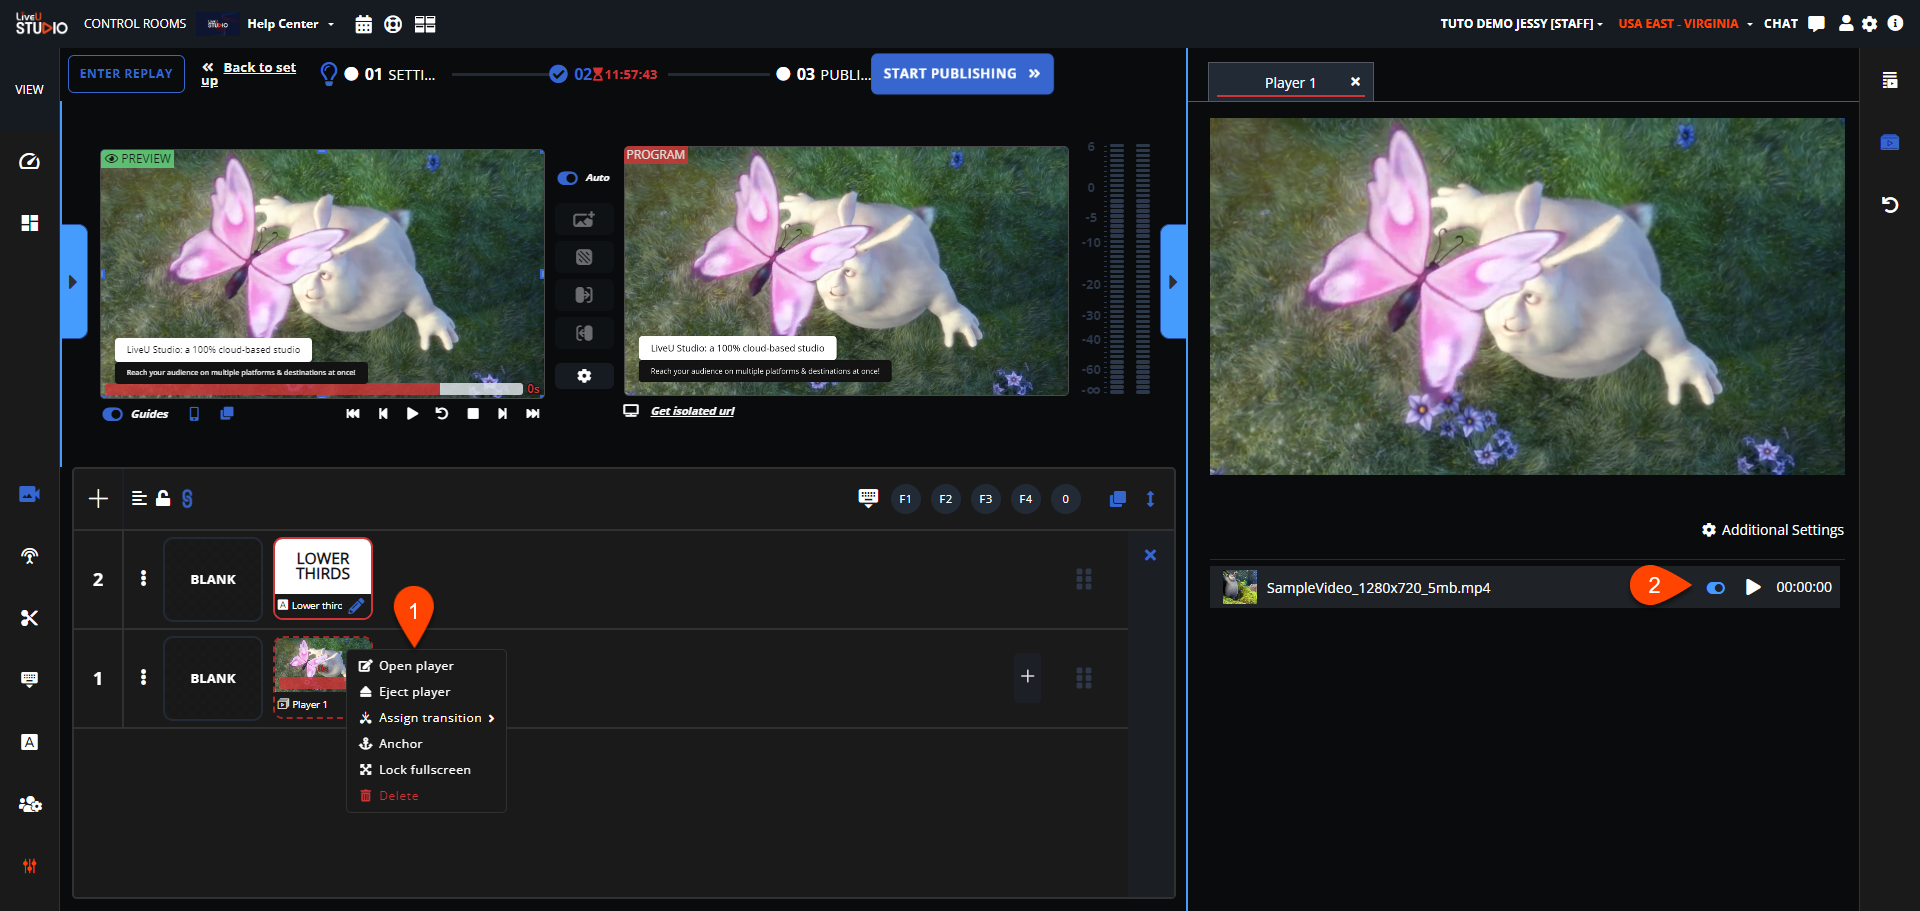This screenshot has width=1920, height=911.
Task: Open the USA EAST - VIRGINIA region dropdown
Action: point(1685,24)
